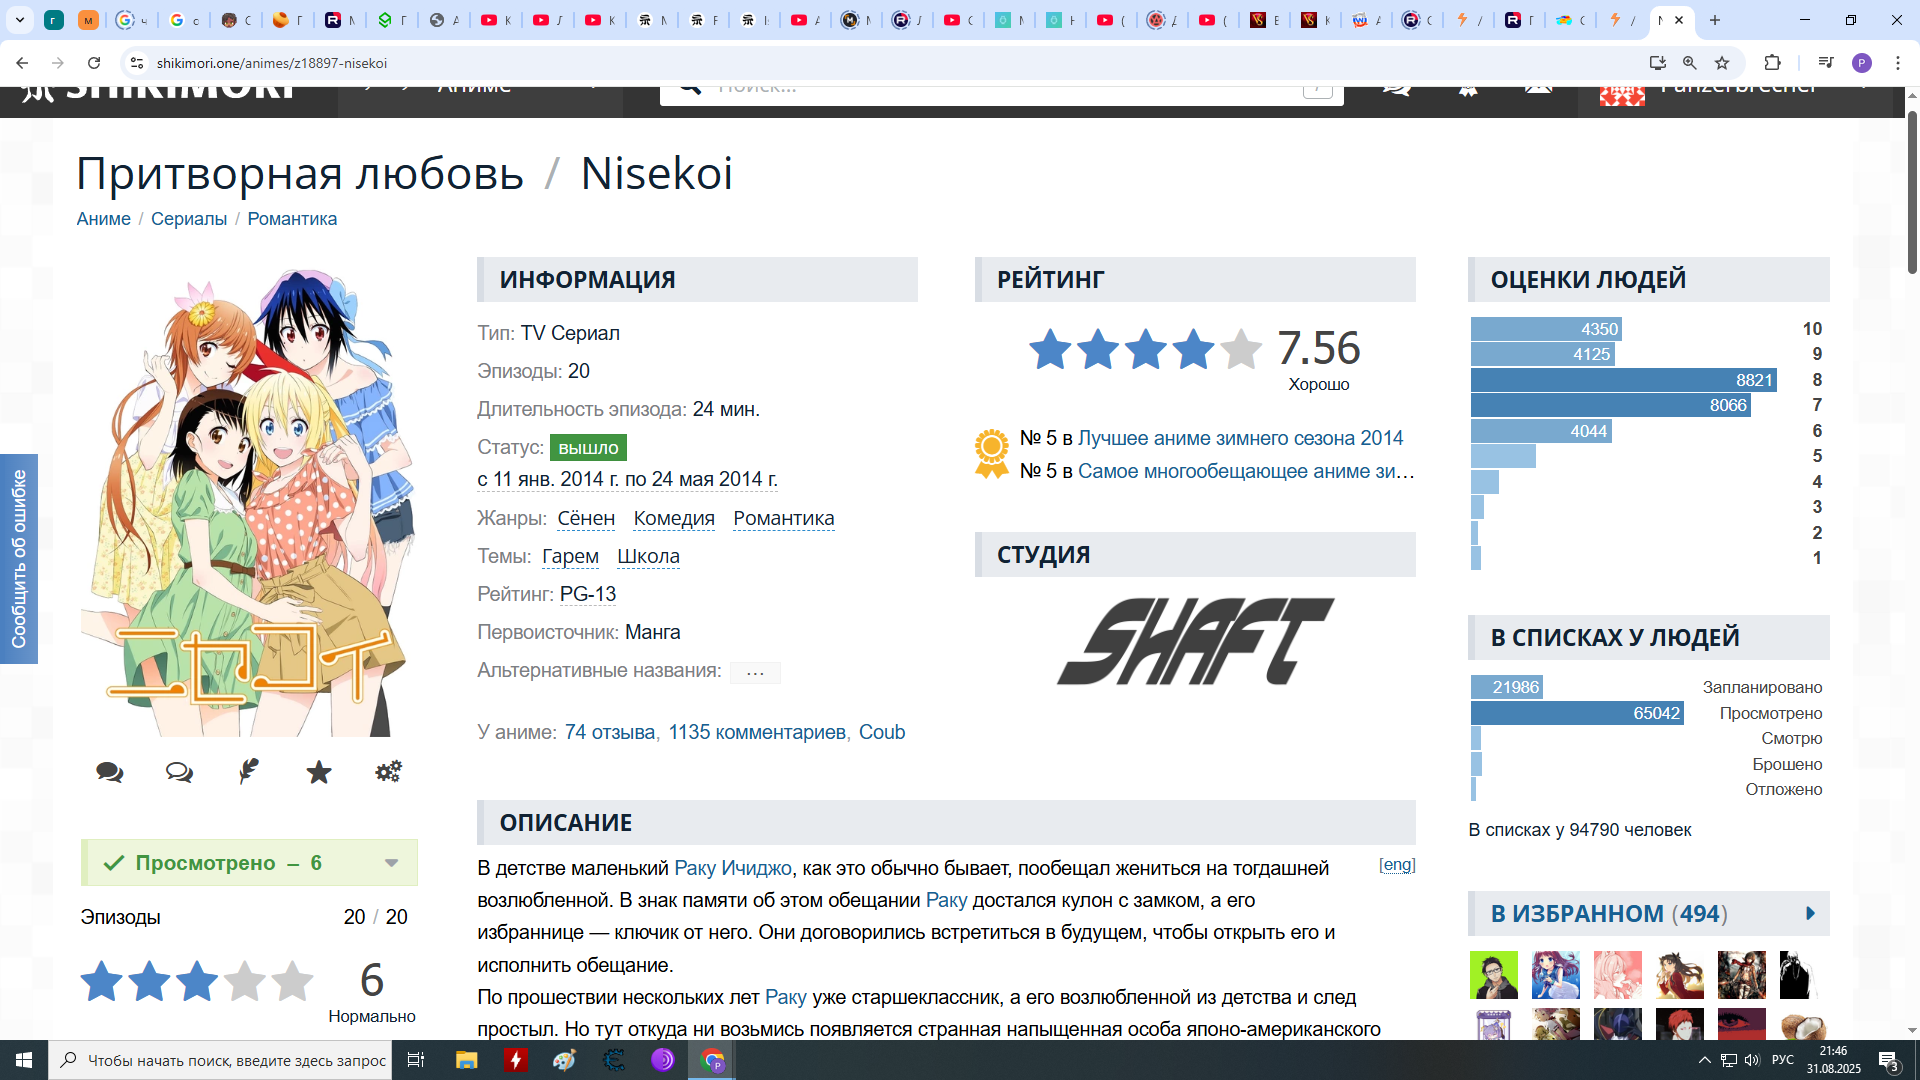Click the outlined speech bubbles icon under the poster
The image size is (1920, 1080).
[179, 772]
